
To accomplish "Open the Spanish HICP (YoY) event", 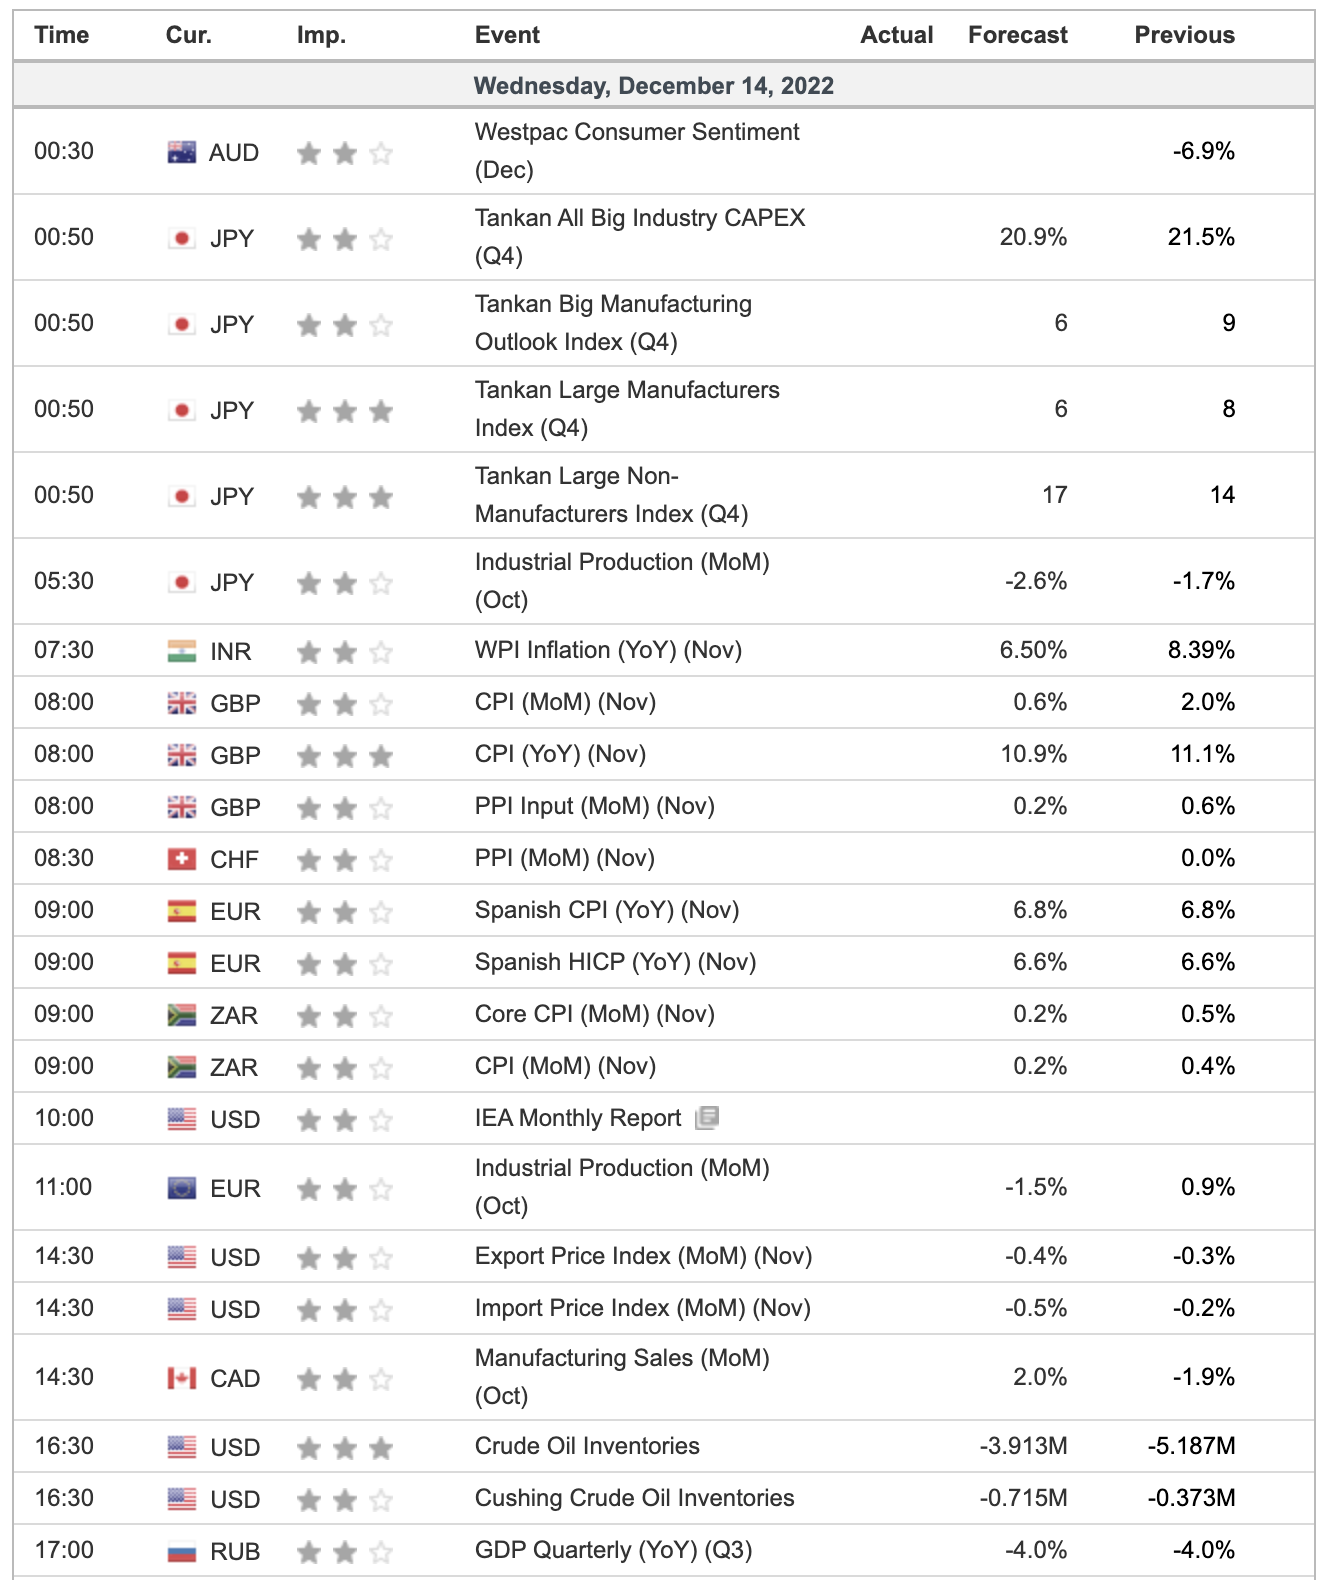I will pos(615,962).
